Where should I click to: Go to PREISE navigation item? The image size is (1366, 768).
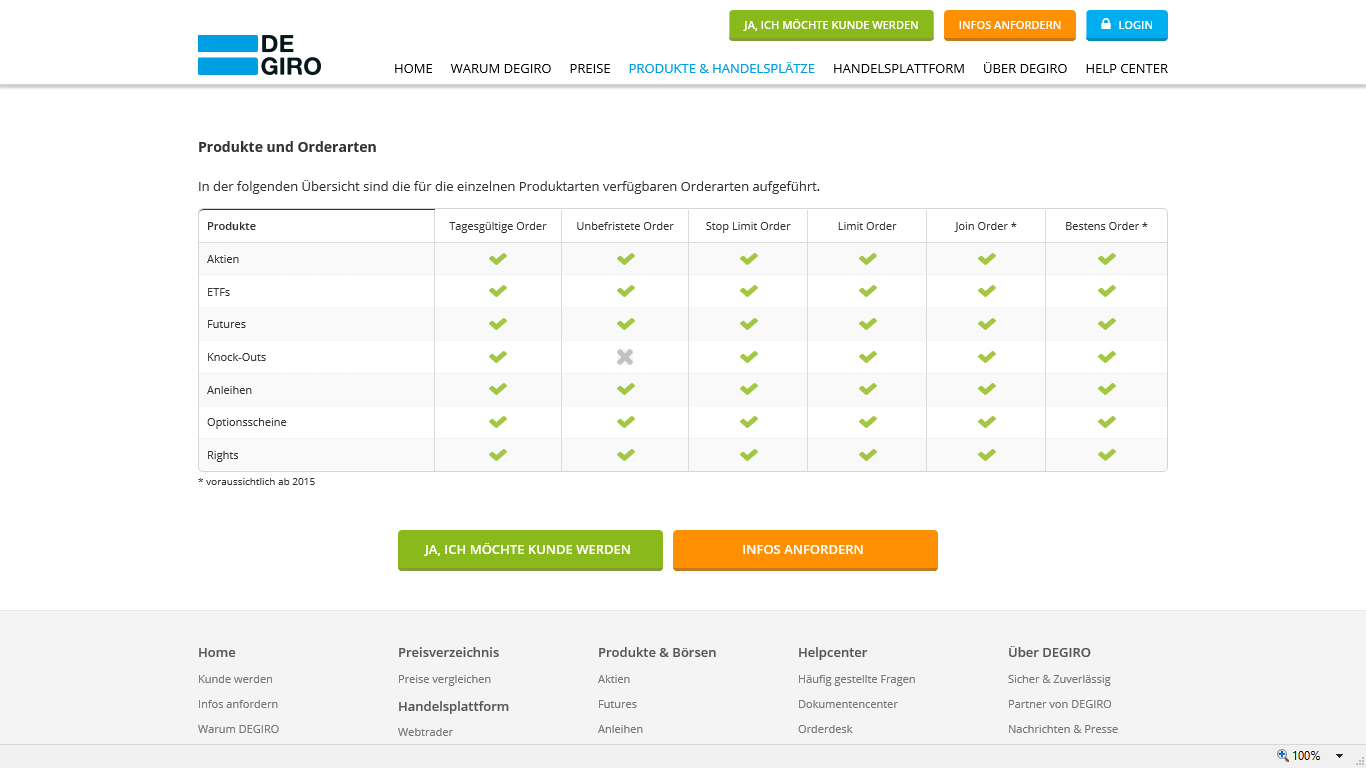point(590,69)
